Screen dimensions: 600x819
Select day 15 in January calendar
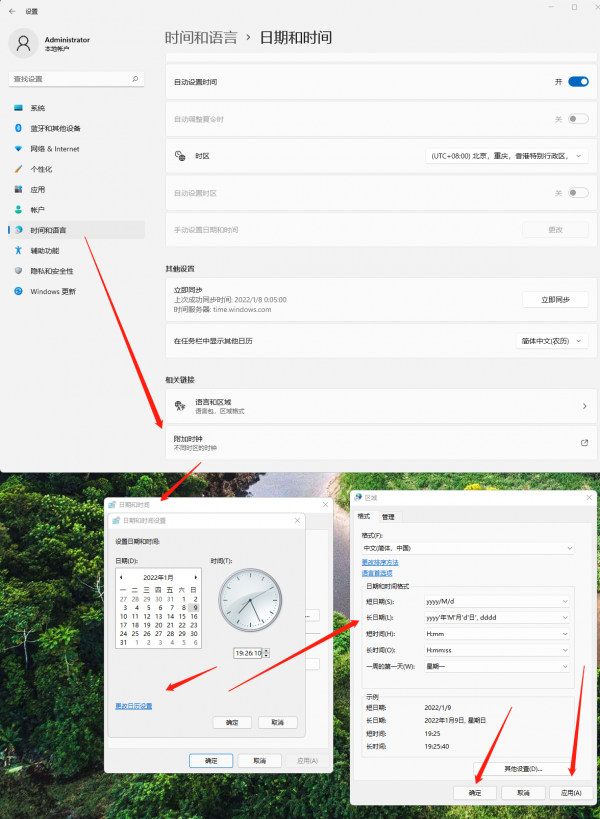click(x=182, y=616)
